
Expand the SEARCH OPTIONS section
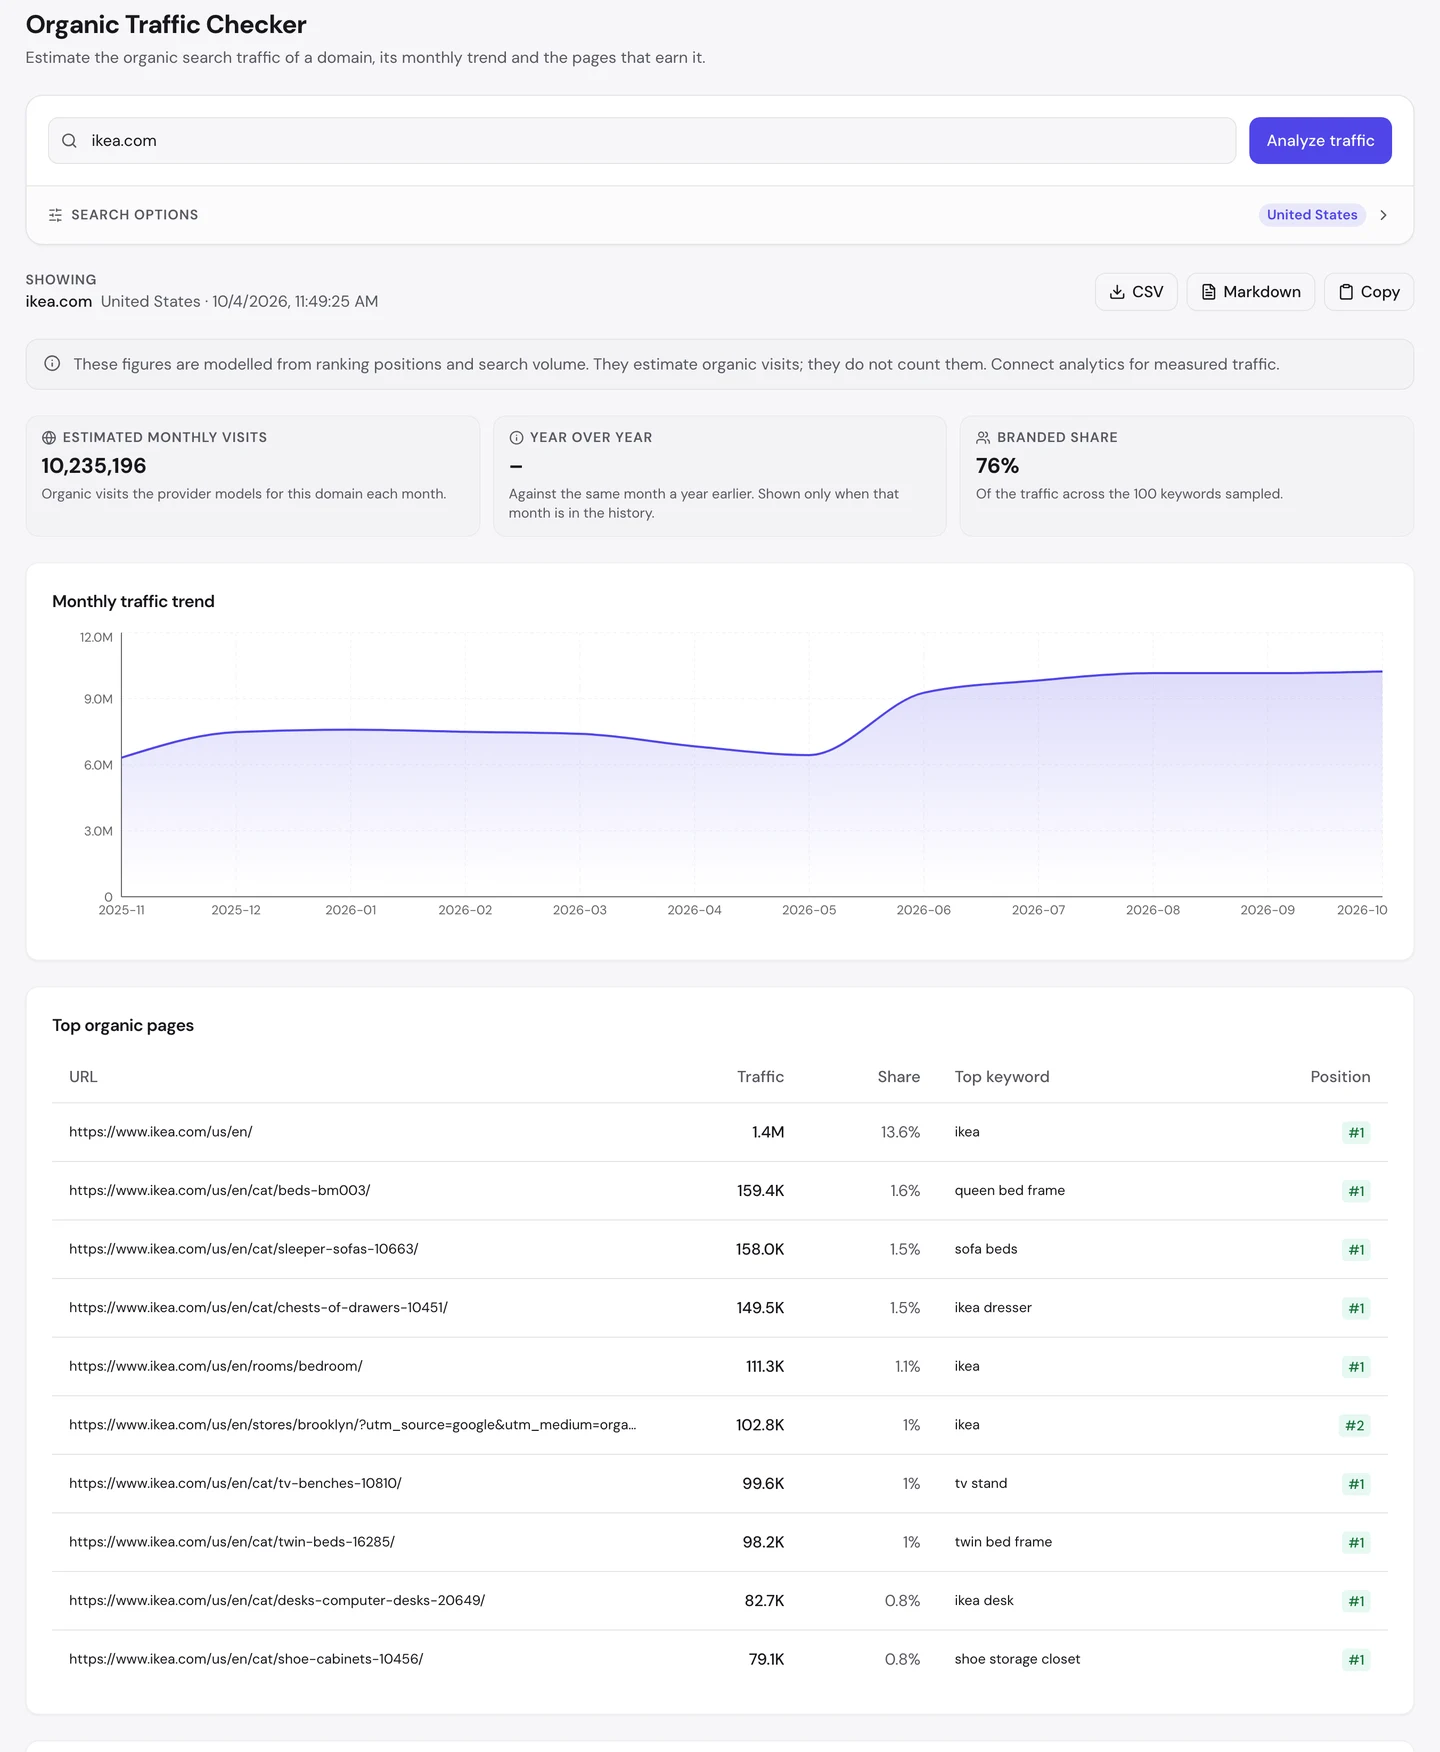[x=720, y=215]
